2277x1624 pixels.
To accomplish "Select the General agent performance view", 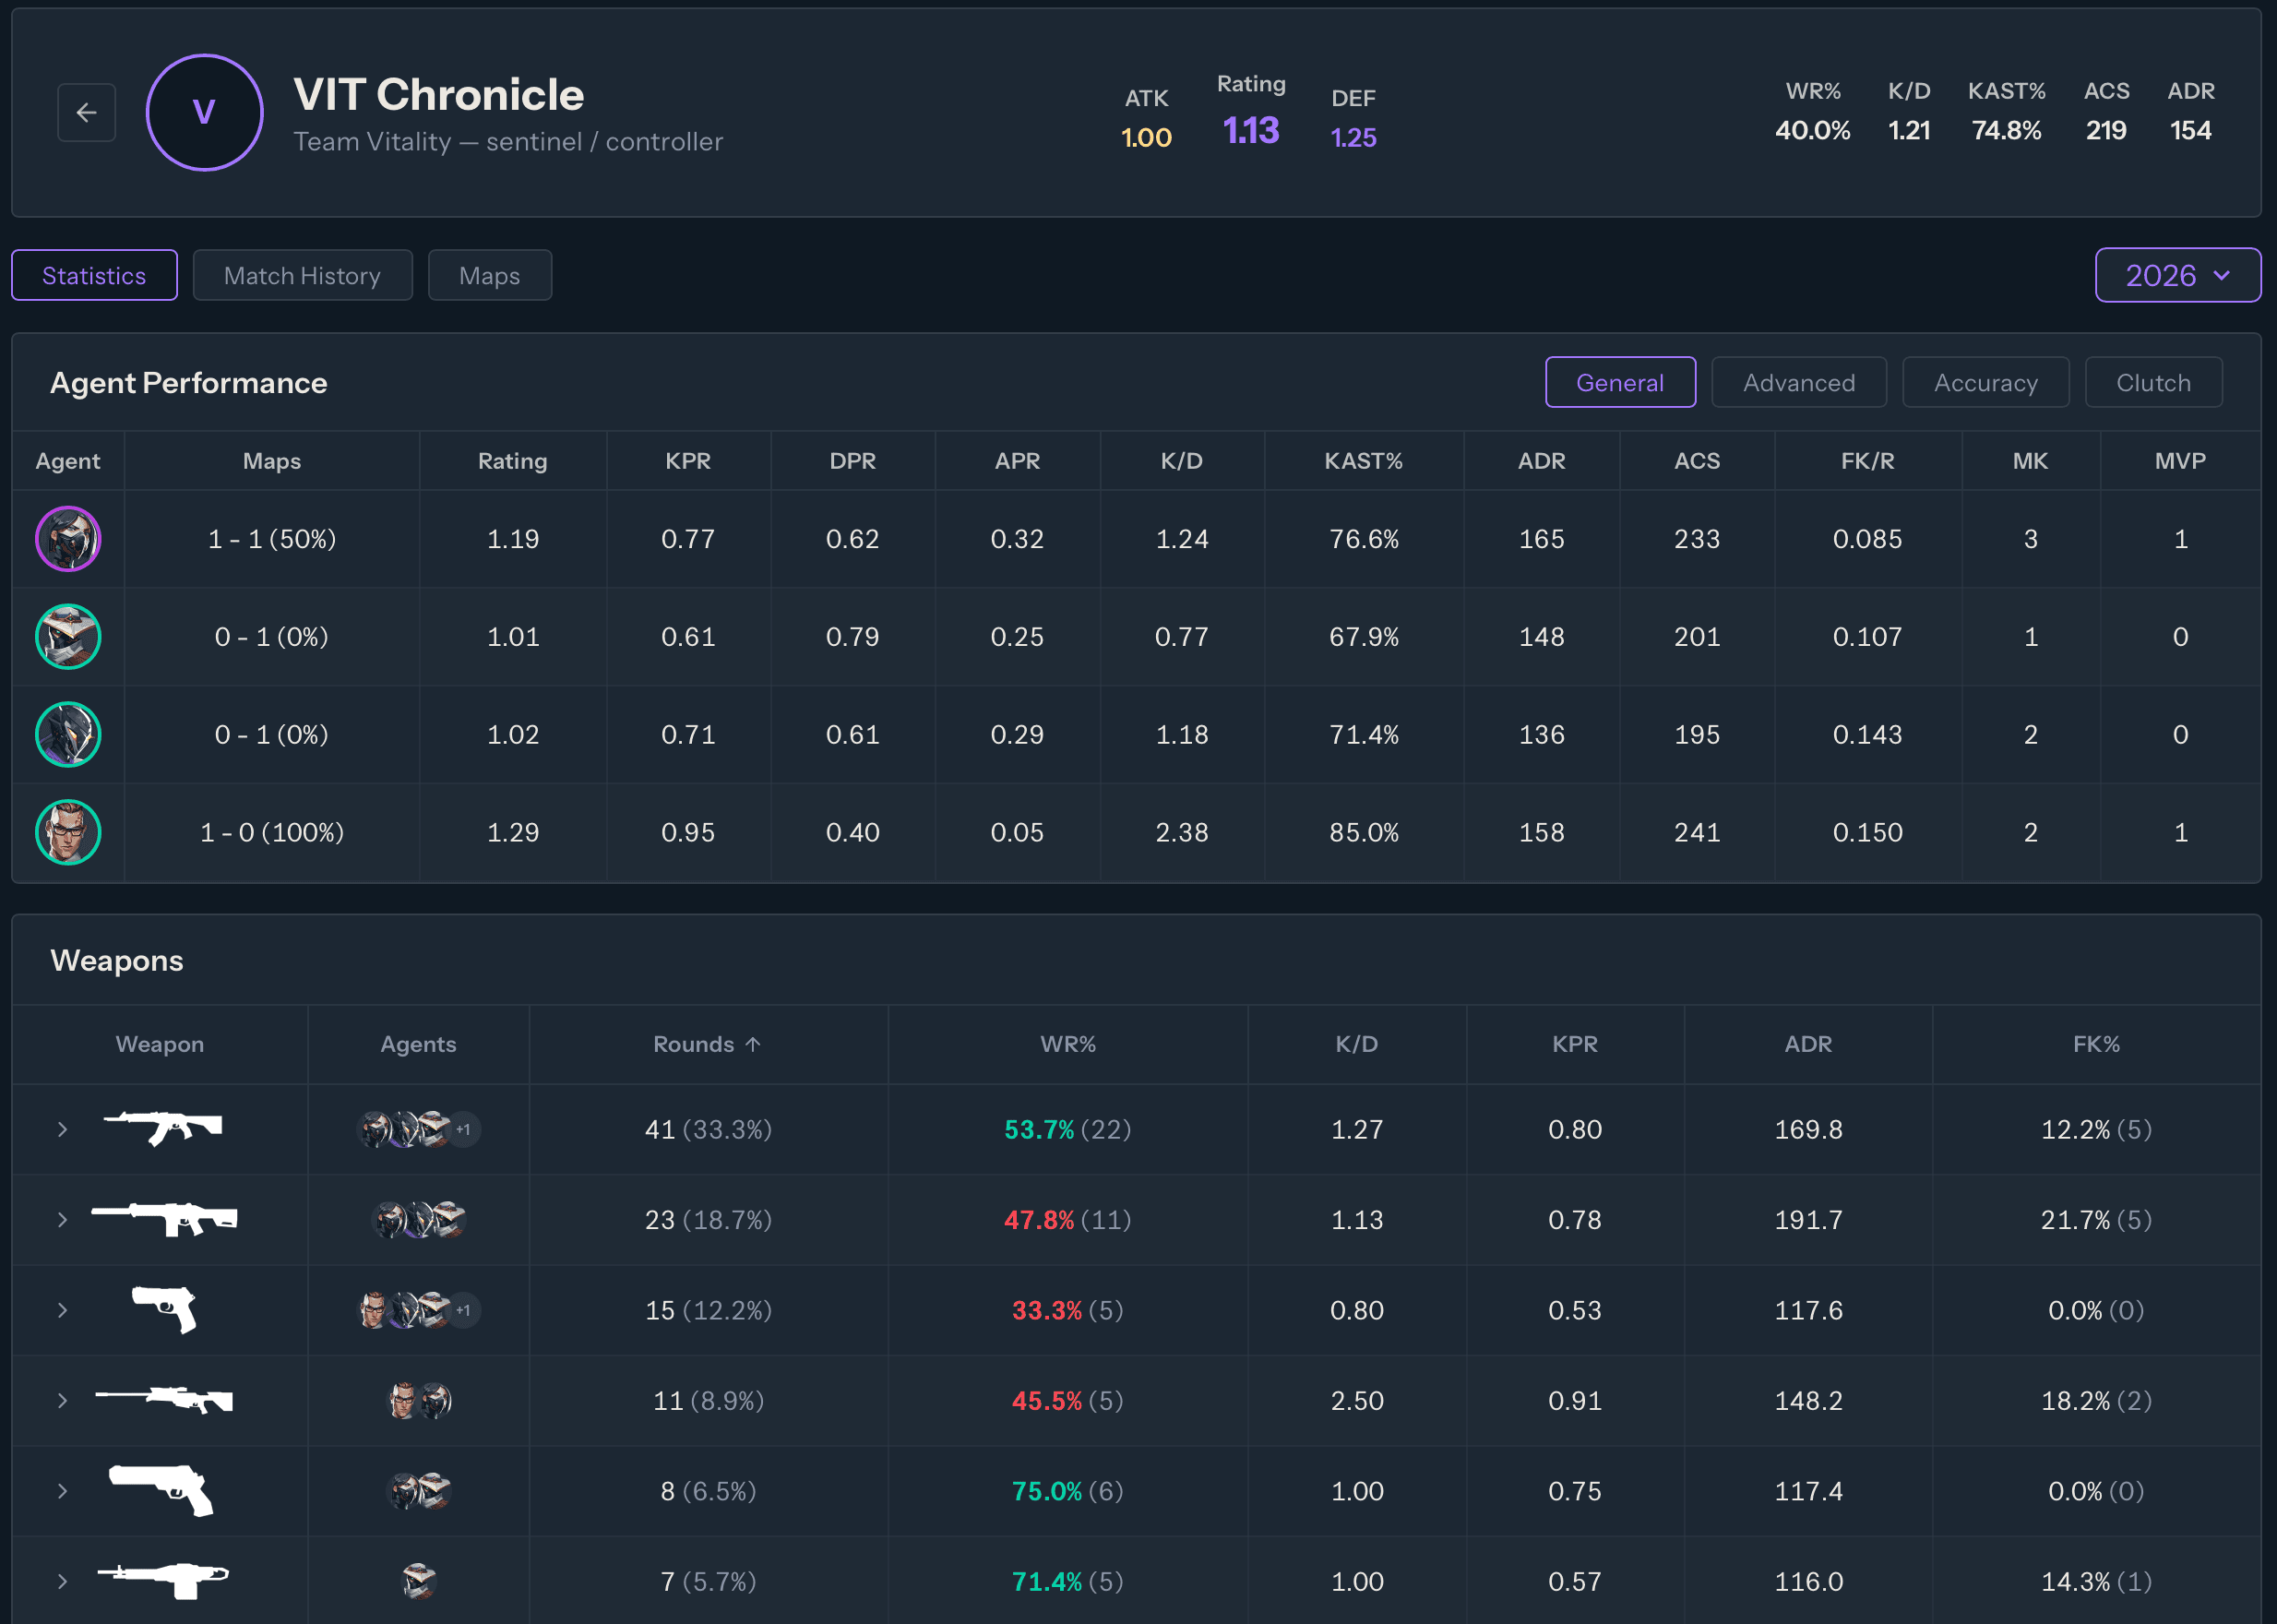I will tap(1620, 382).
